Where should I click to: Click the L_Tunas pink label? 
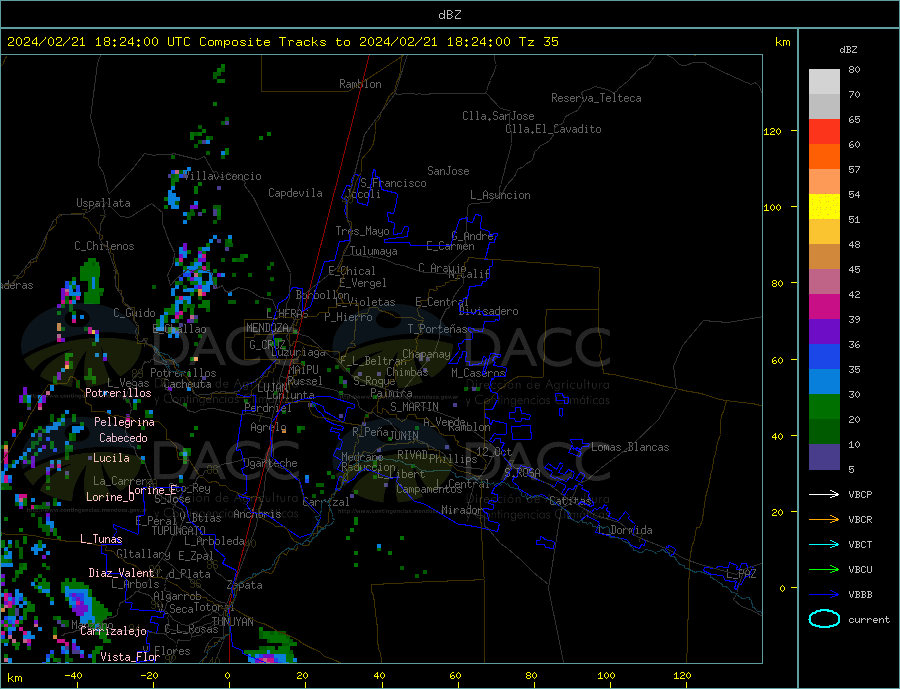[101, 539]
